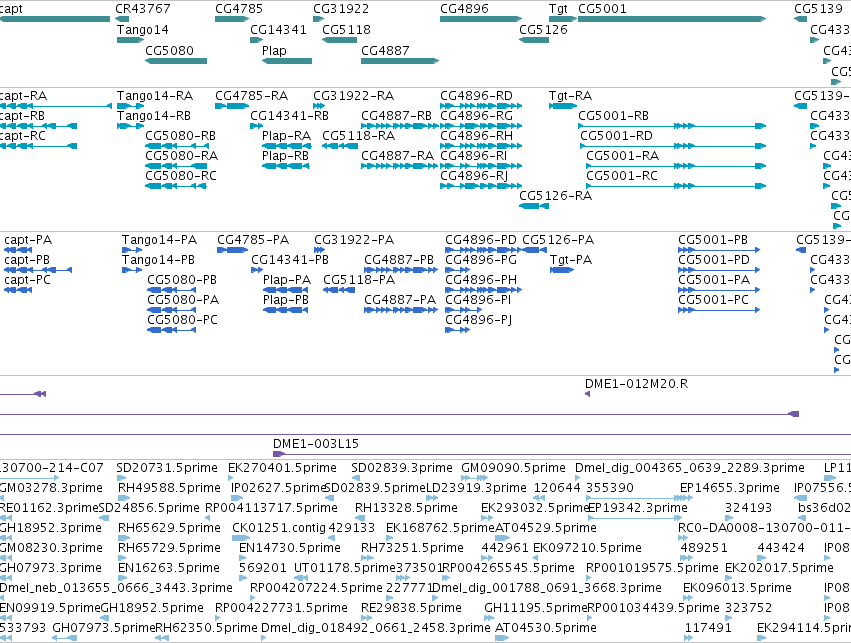Select the DME1-012M20.R clone label
The image size is (851, 643).
tap(636, 384)
